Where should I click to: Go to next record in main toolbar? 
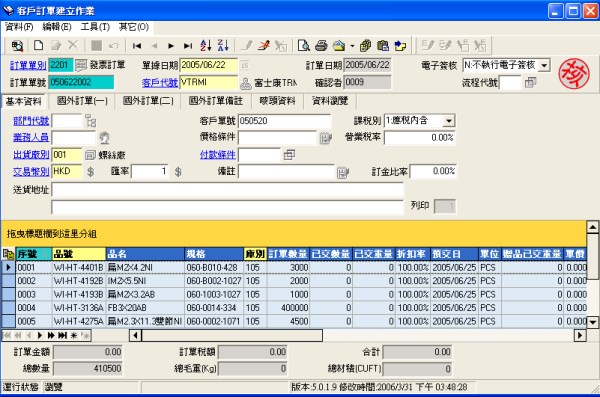(x=171, y=46)
